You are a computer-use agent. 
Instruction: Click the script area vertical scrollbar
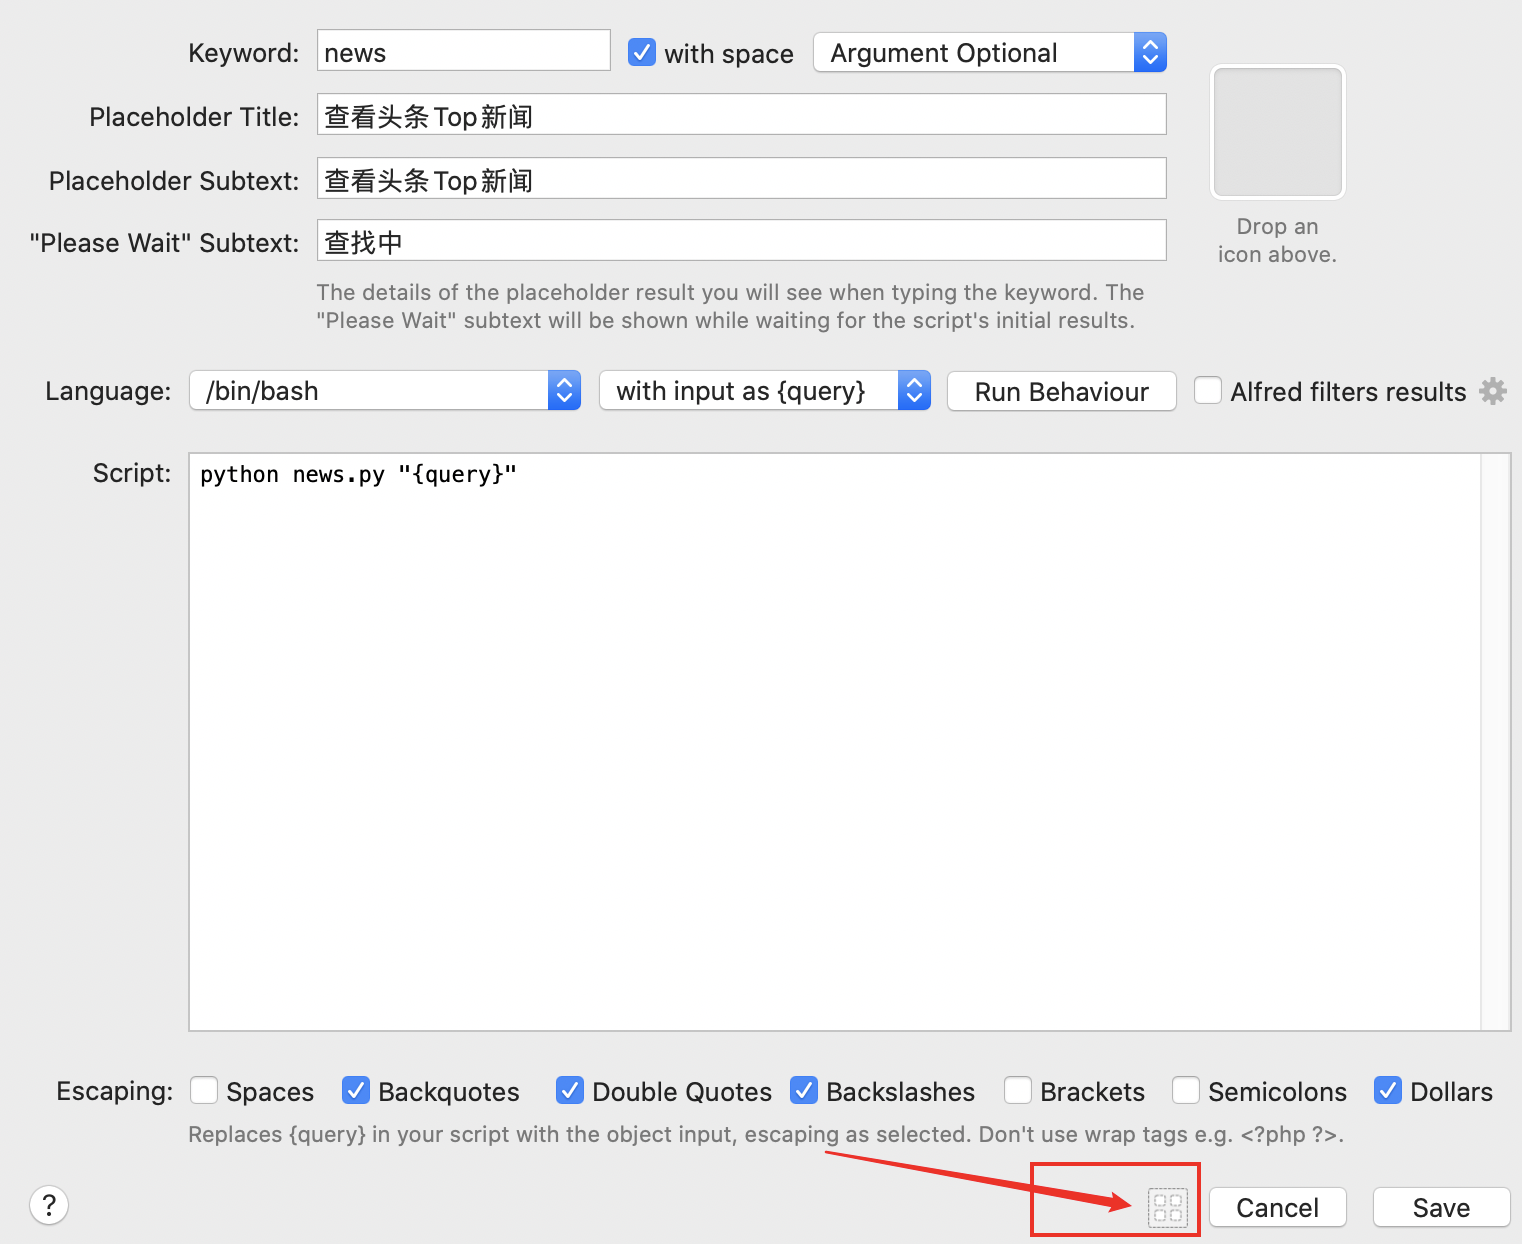tap(1496, 742)
